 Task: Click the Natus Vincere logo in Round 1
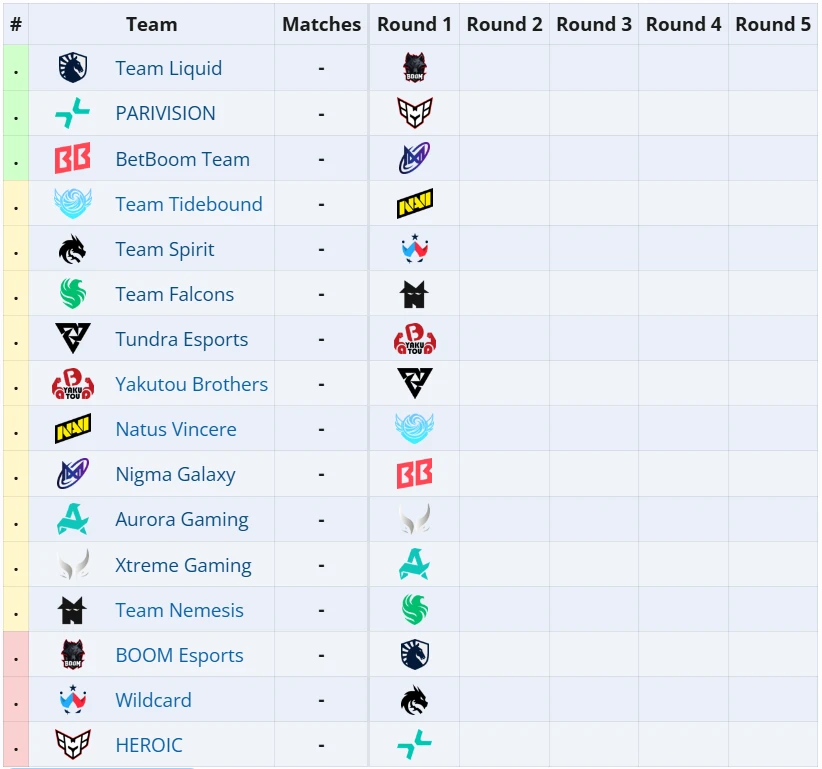[x=415, y=203]
